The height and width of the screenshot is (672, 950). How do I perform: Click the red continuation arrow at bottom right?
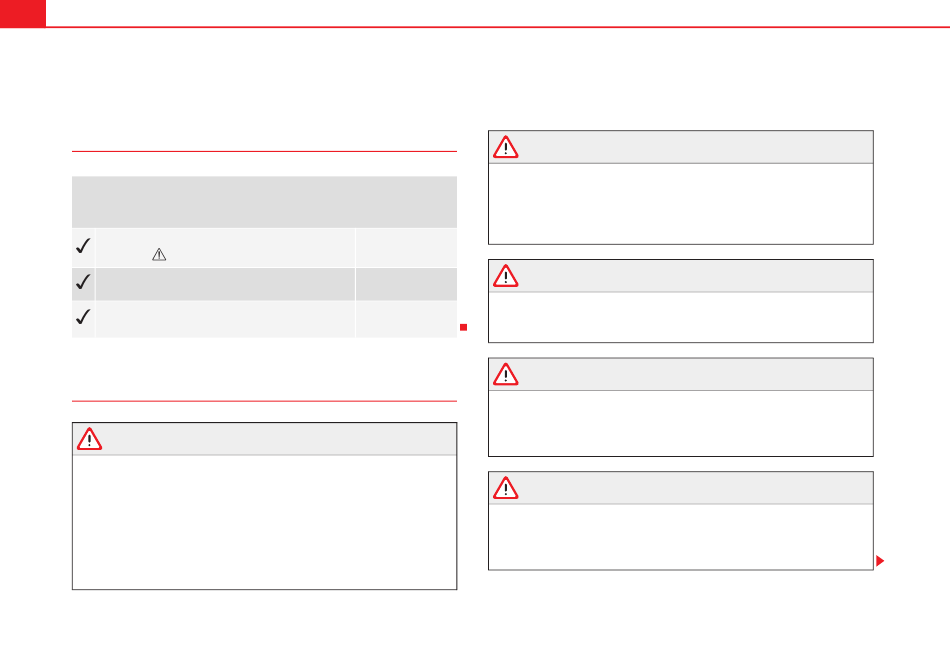[880, 561]
